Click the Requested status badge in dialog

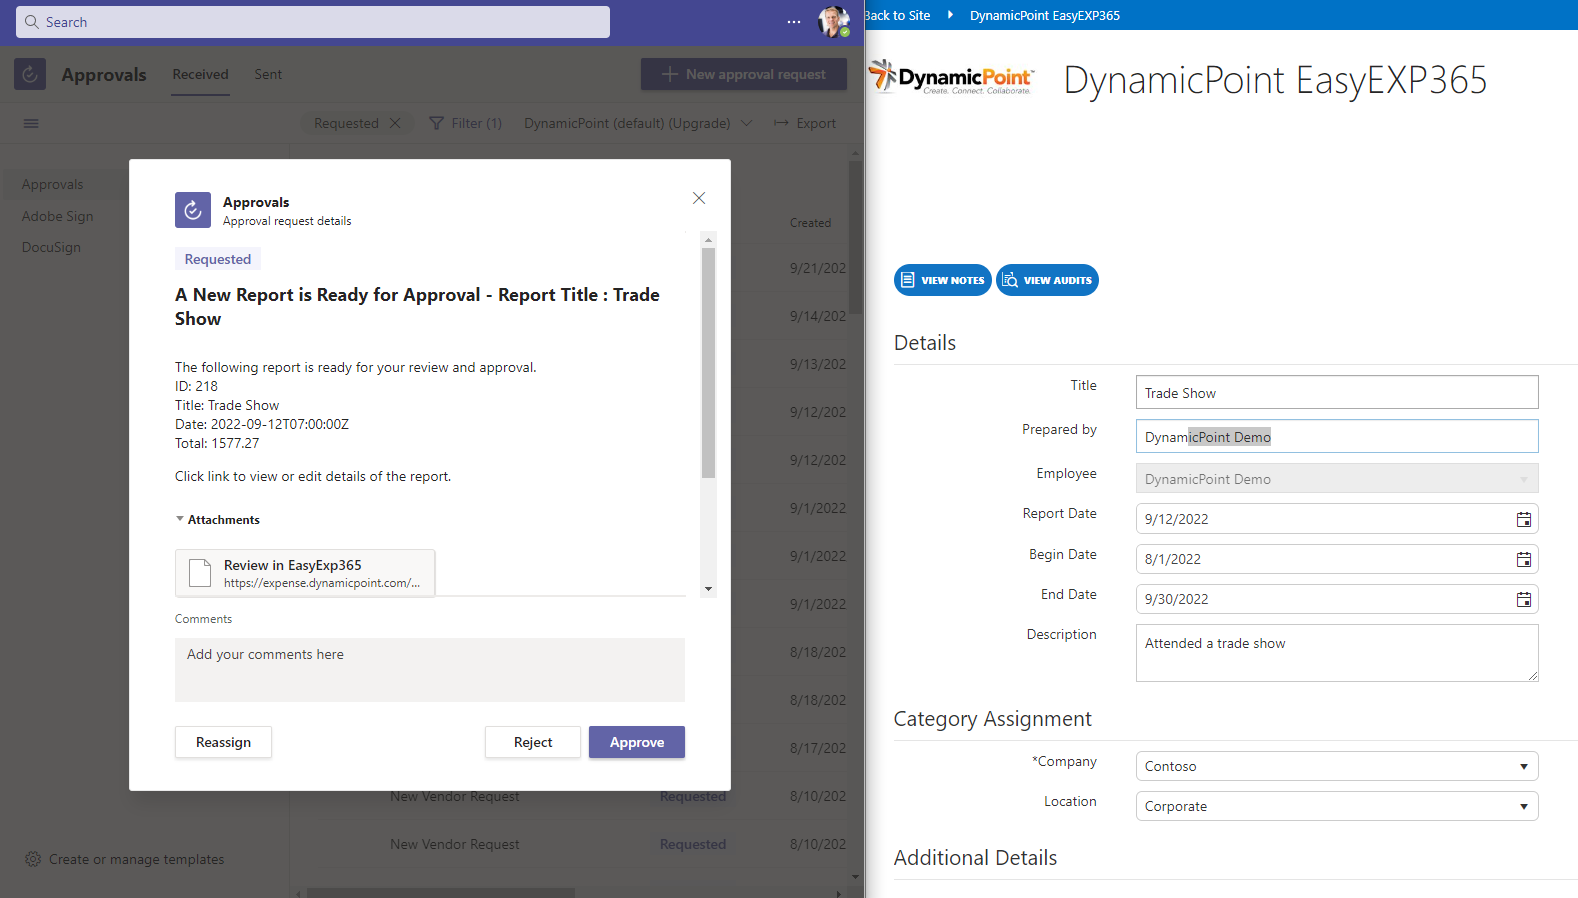point(218,259)
